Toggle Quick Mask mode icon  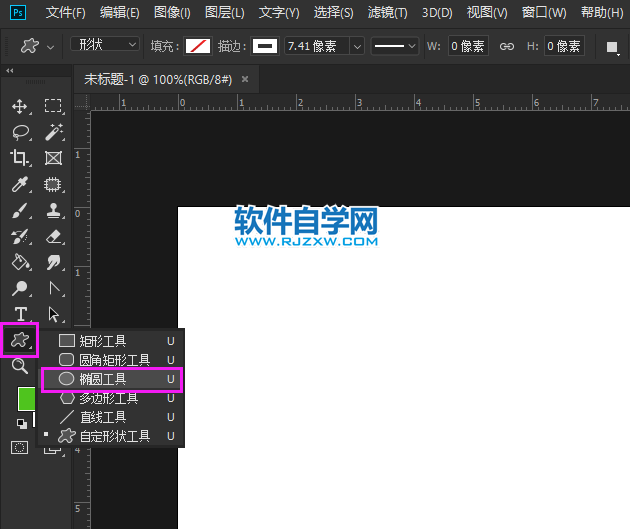pyautogui.click(x=19, y=448)
